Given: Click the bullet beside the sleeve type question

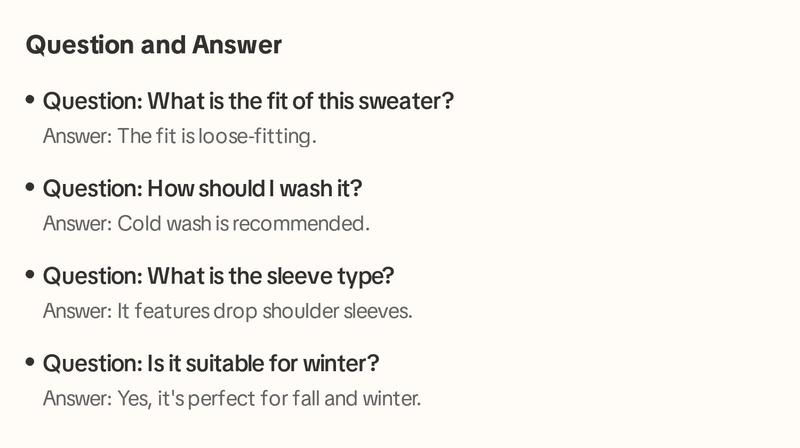Looking at the screenshot, I should 30,275.
